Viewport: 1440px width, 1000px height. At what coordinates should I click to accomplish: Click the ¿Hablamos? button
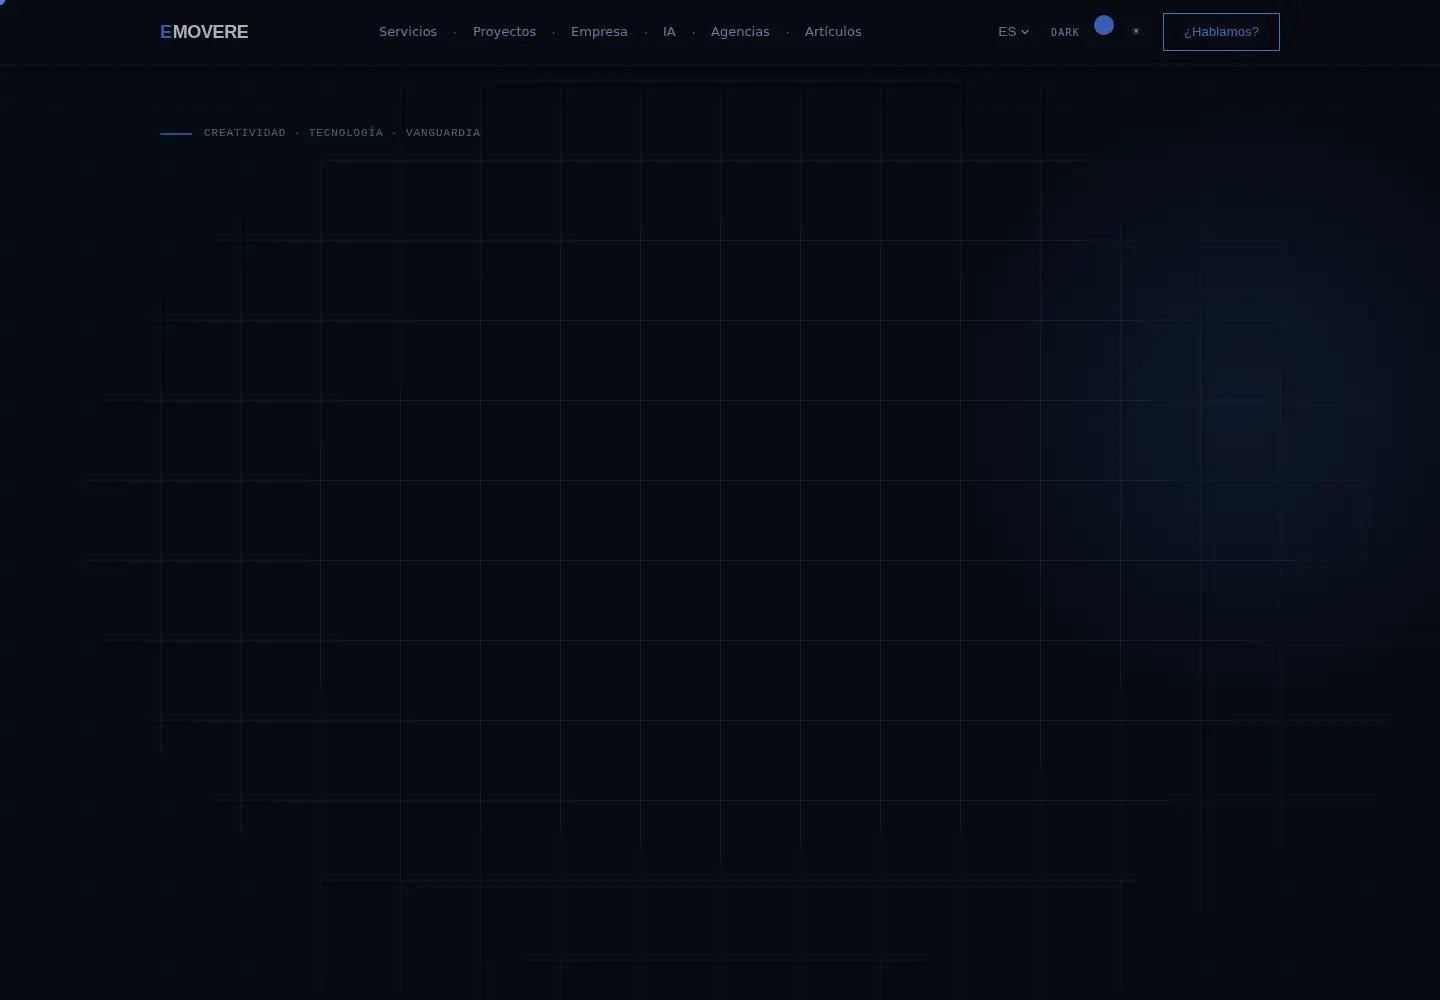pyautogui.click(x=1221, y=32)
